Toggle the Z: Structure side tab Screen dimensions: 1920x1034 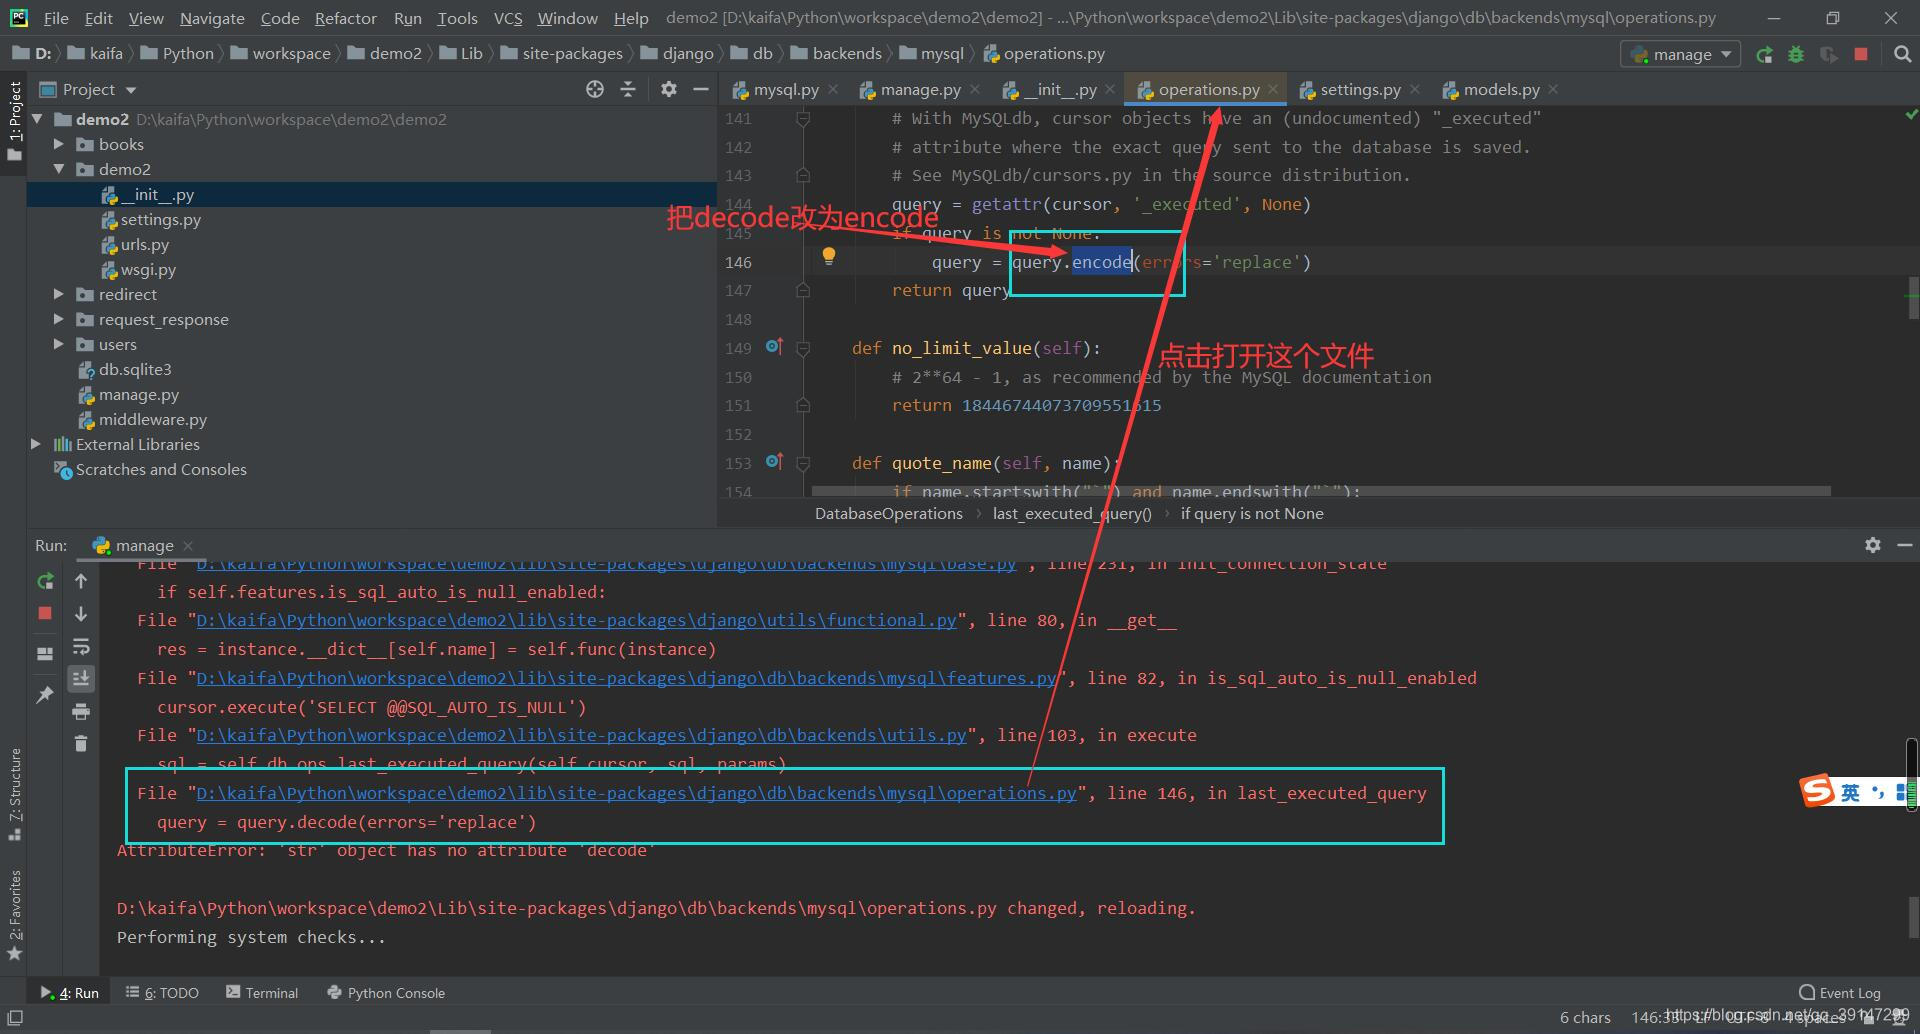pyautogui.click(x=14, y=794)
